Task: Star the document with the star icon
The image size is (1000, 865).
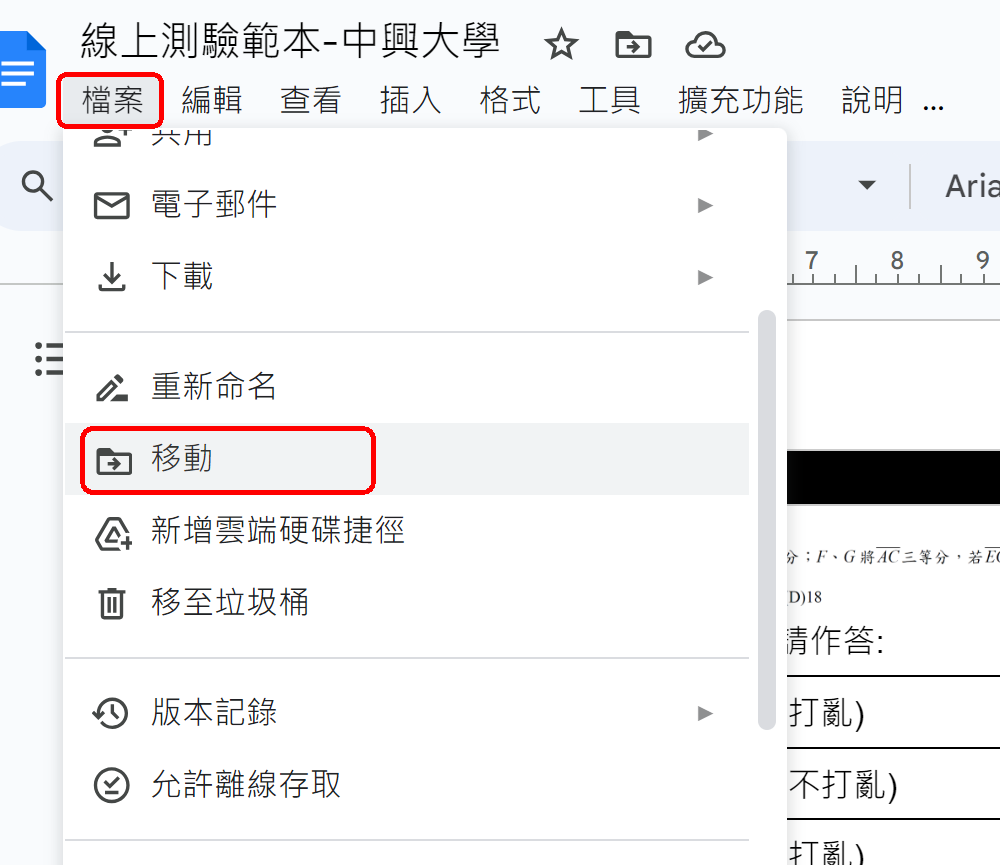Action: pyautogui.click(x=561, y=44)
